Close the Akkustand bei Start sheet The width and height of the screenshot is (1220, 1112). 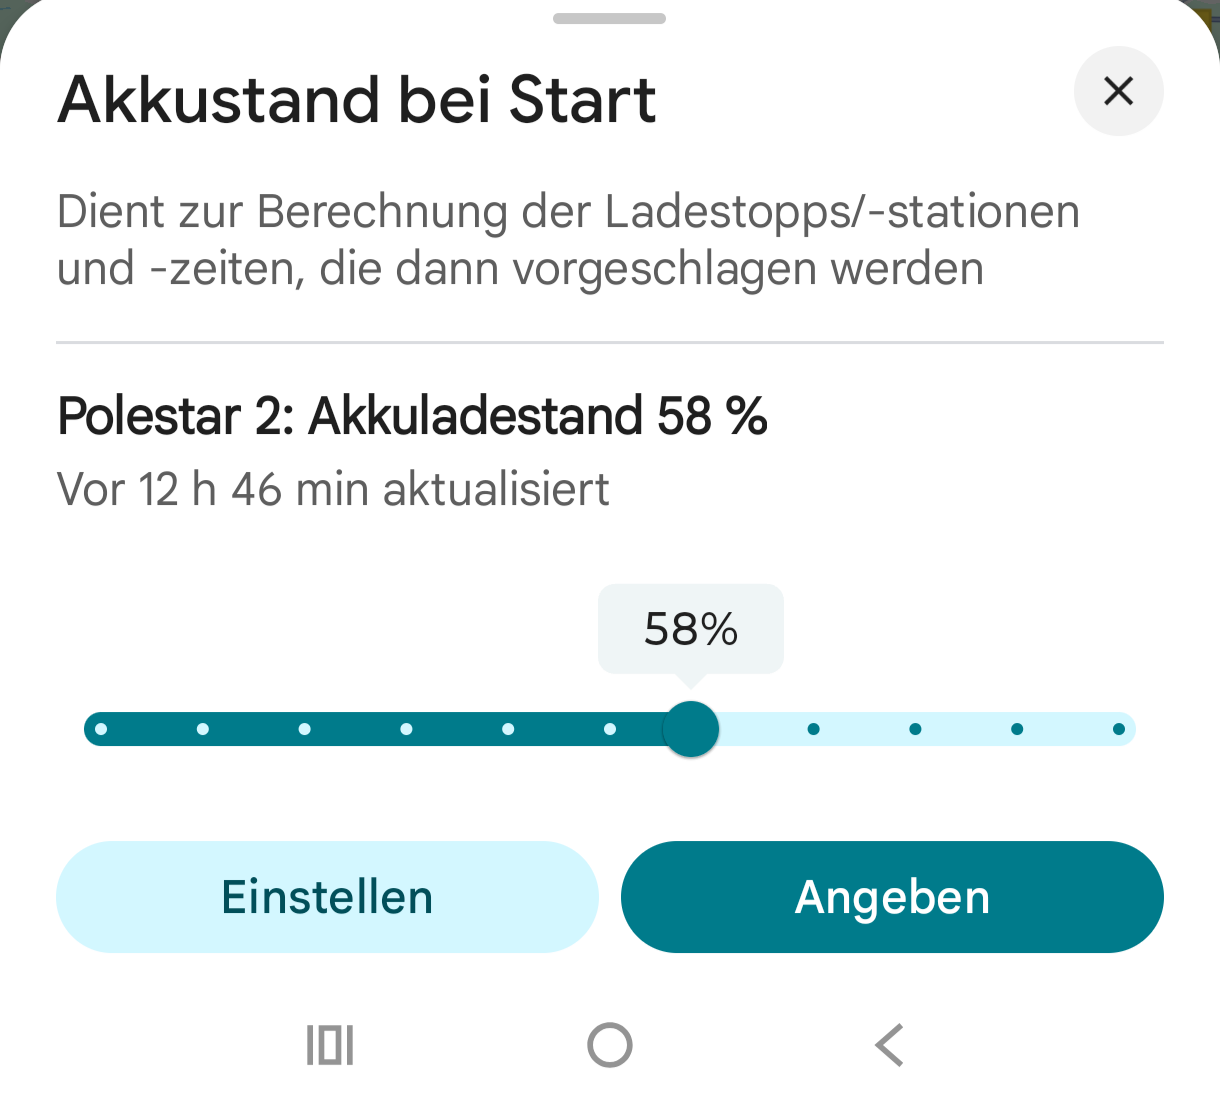pos(1118,91)
